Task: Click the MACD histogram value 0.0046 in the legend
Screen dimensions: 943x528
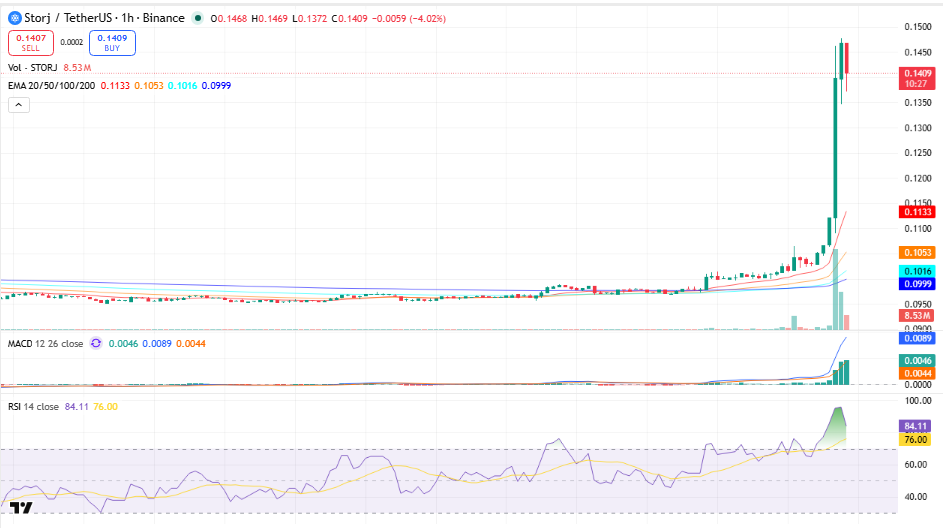Action: point(123,343)
